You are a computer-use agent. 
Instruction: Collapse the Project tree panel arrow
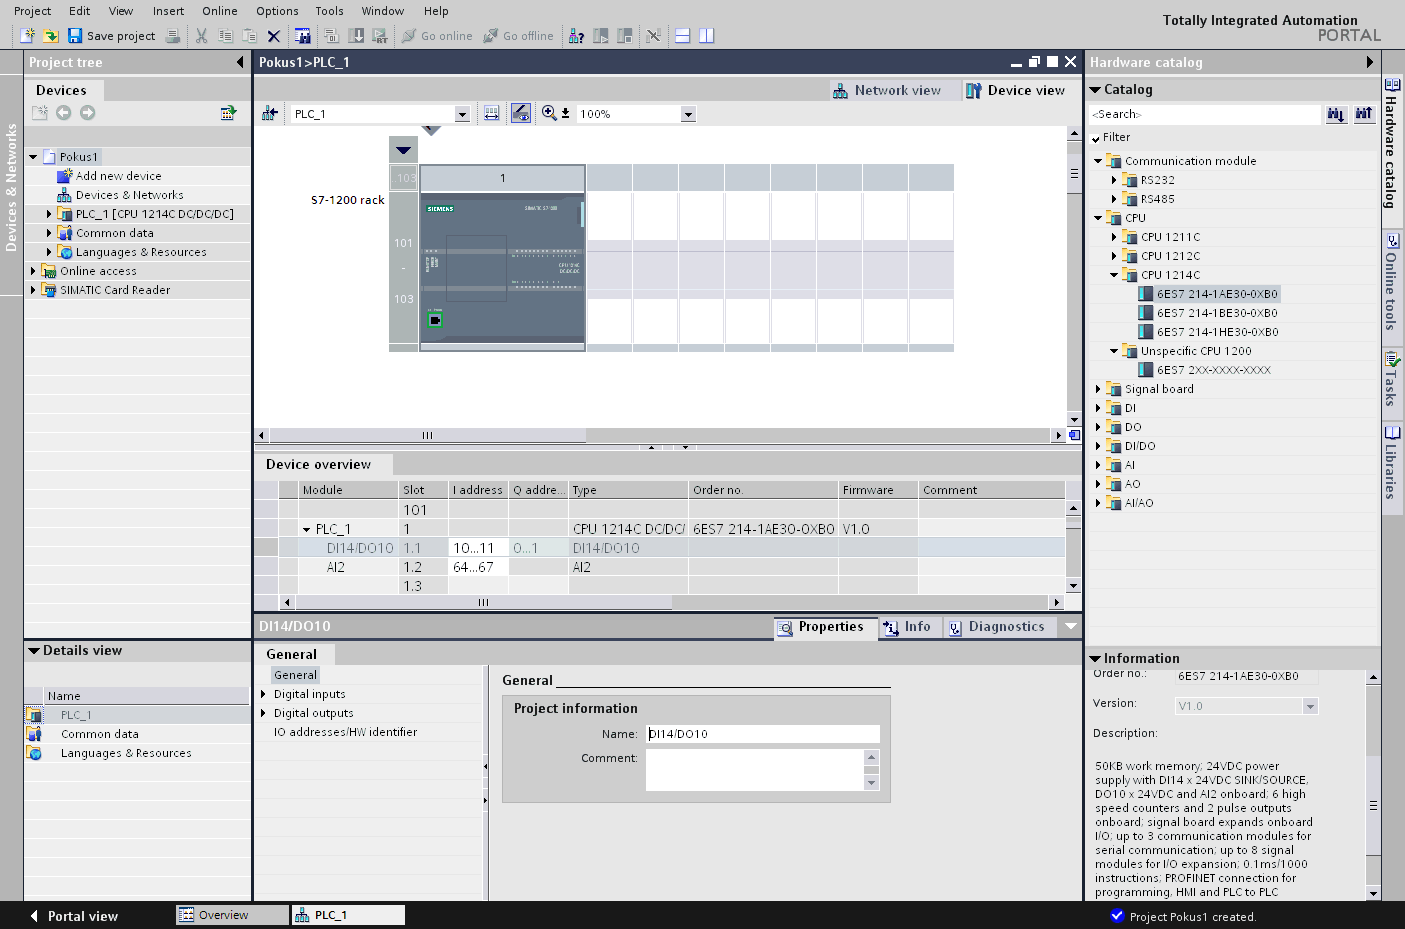pos(240,62)
